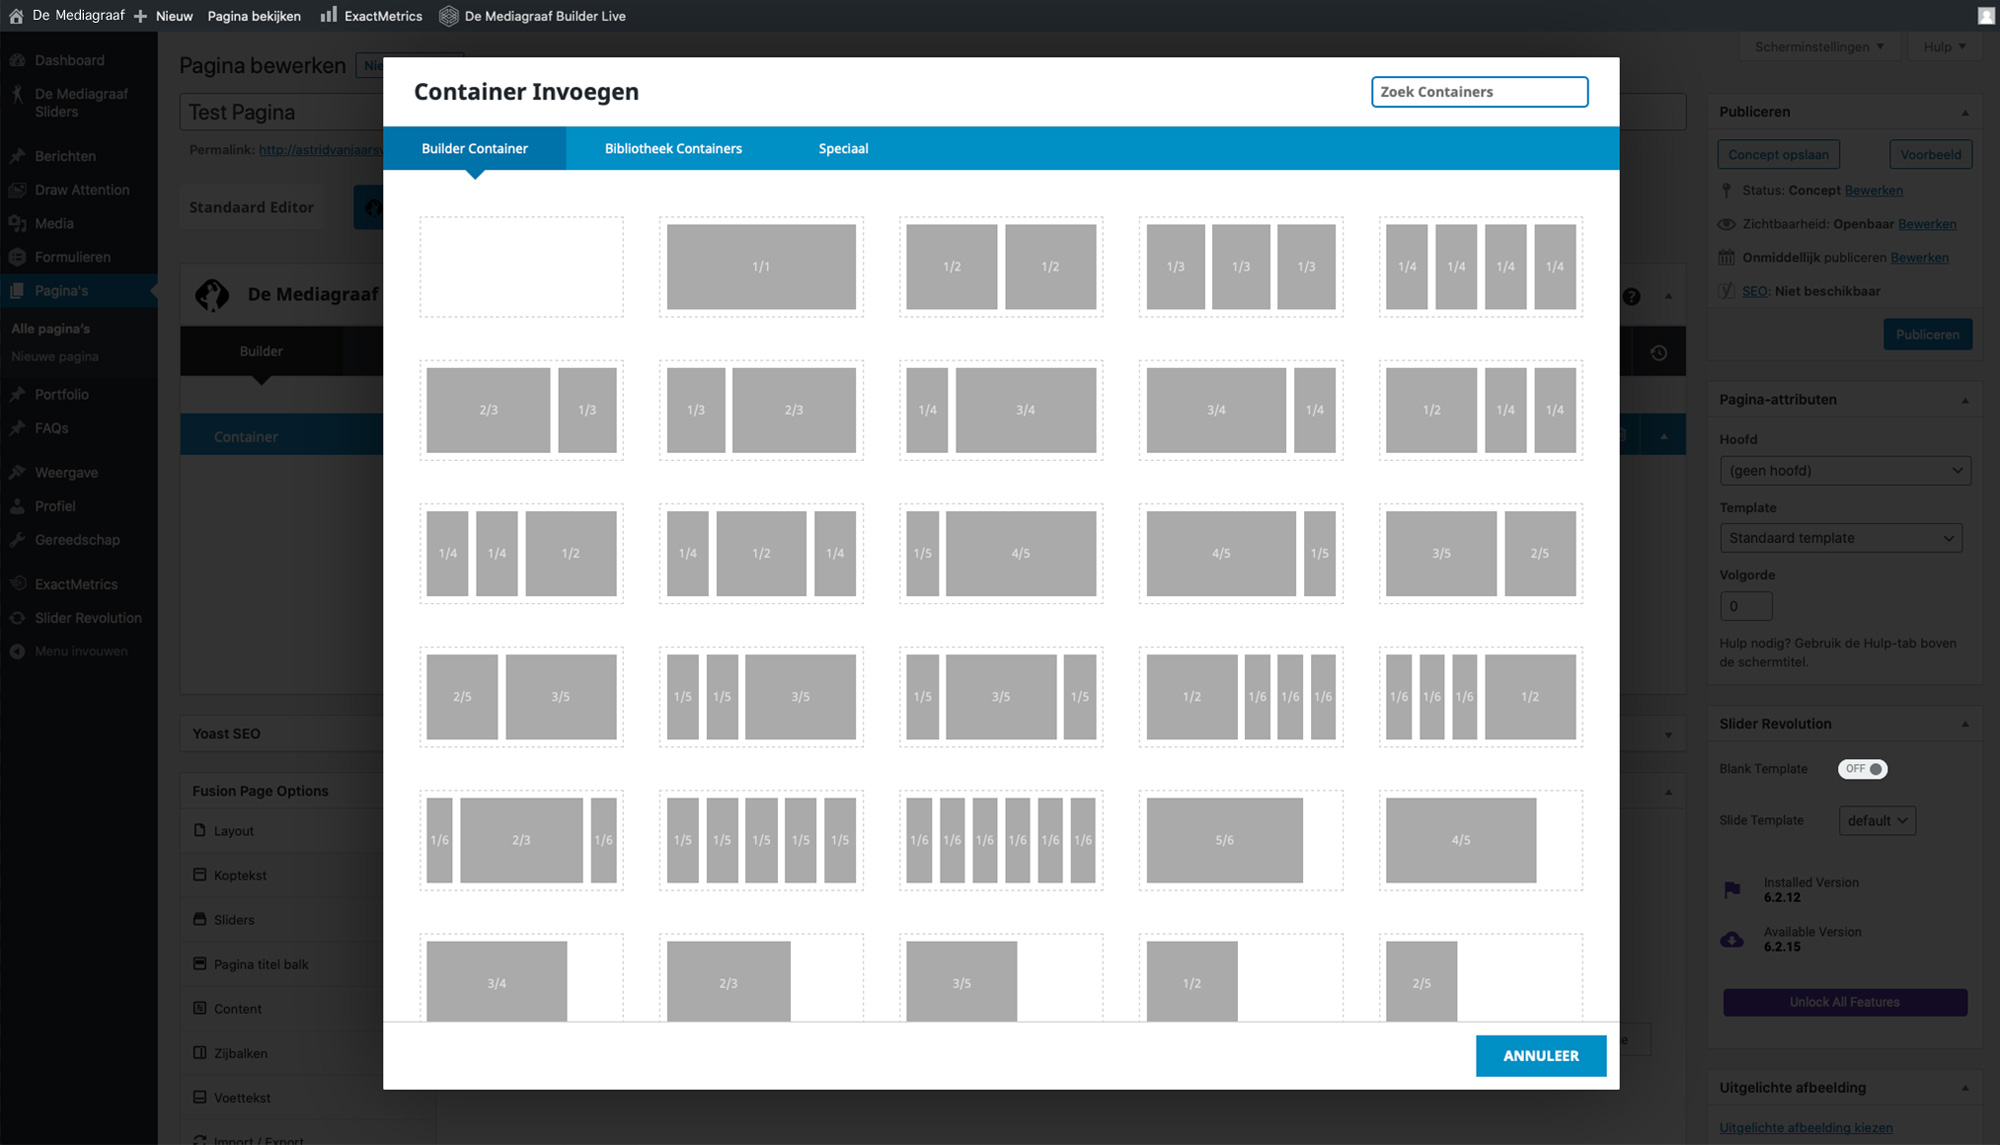Click the Uitgelichte afbeelding kiezen link
This screenshot has width=2000, height=1145.
point(1805,1128)
